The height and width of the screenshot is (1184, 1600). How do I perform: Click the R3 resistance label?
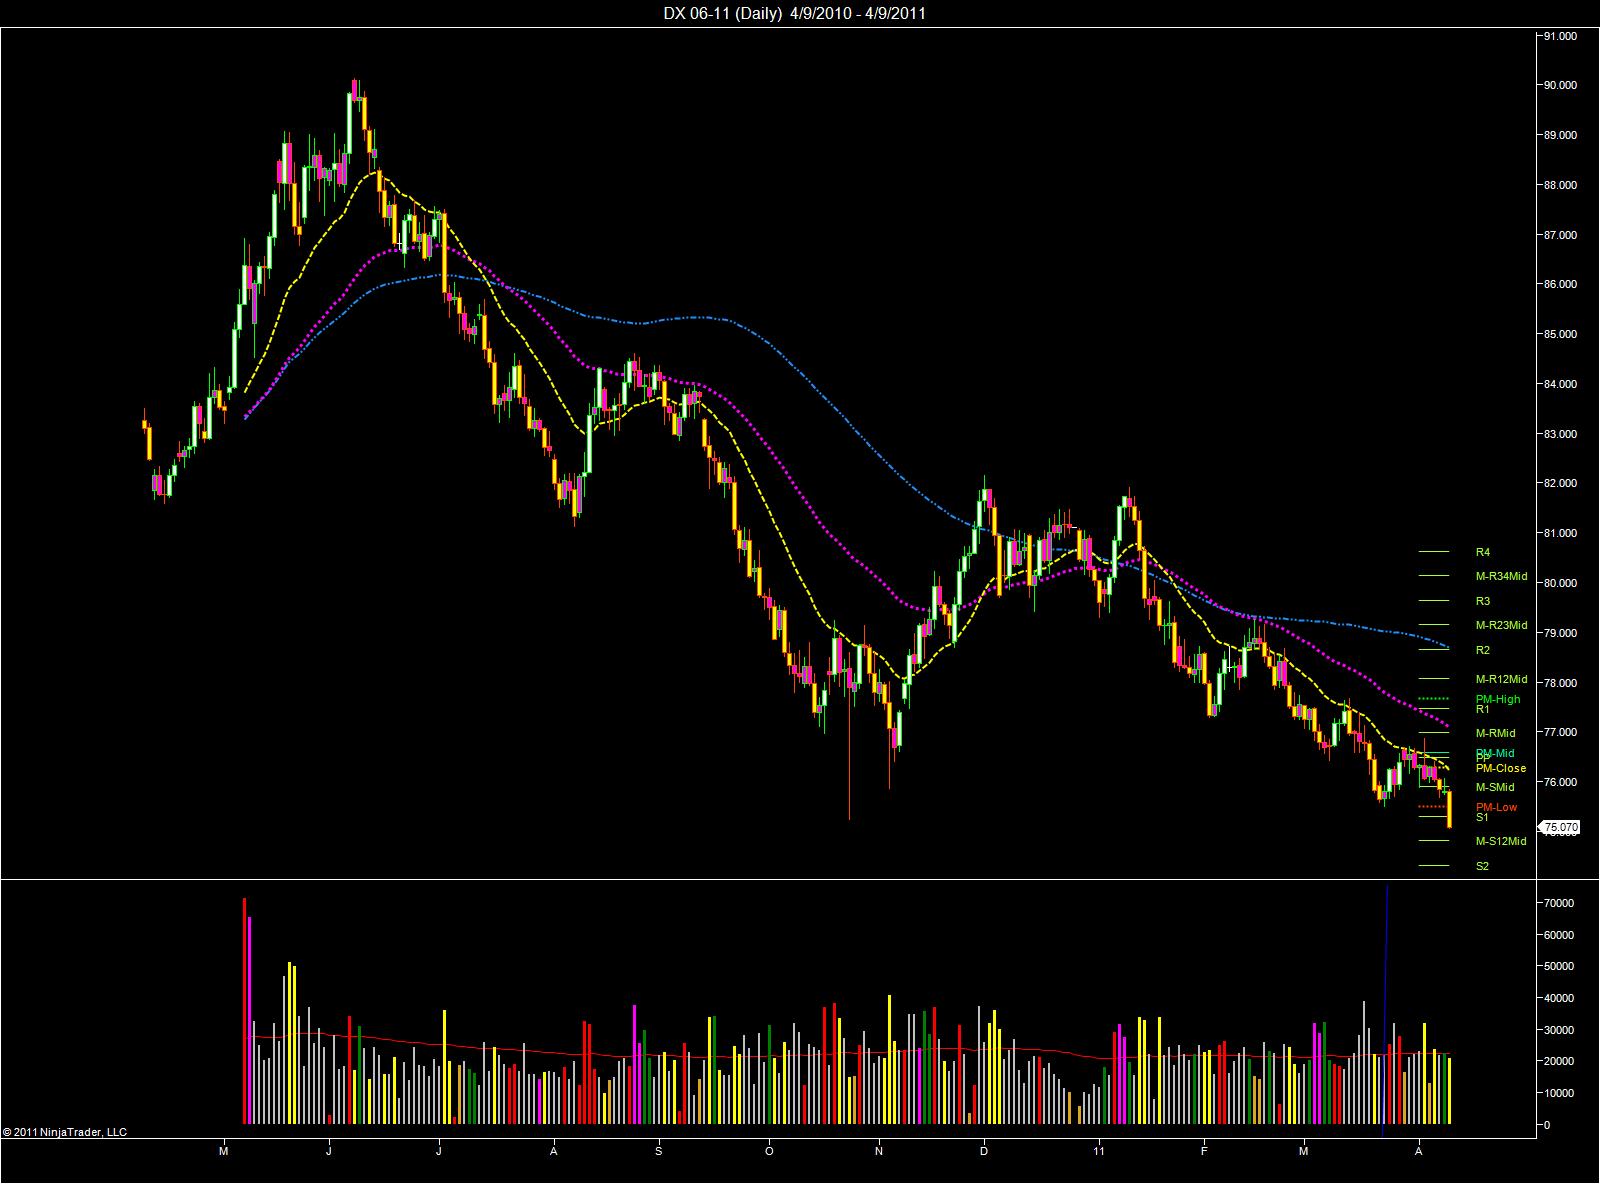(1482, 601)
